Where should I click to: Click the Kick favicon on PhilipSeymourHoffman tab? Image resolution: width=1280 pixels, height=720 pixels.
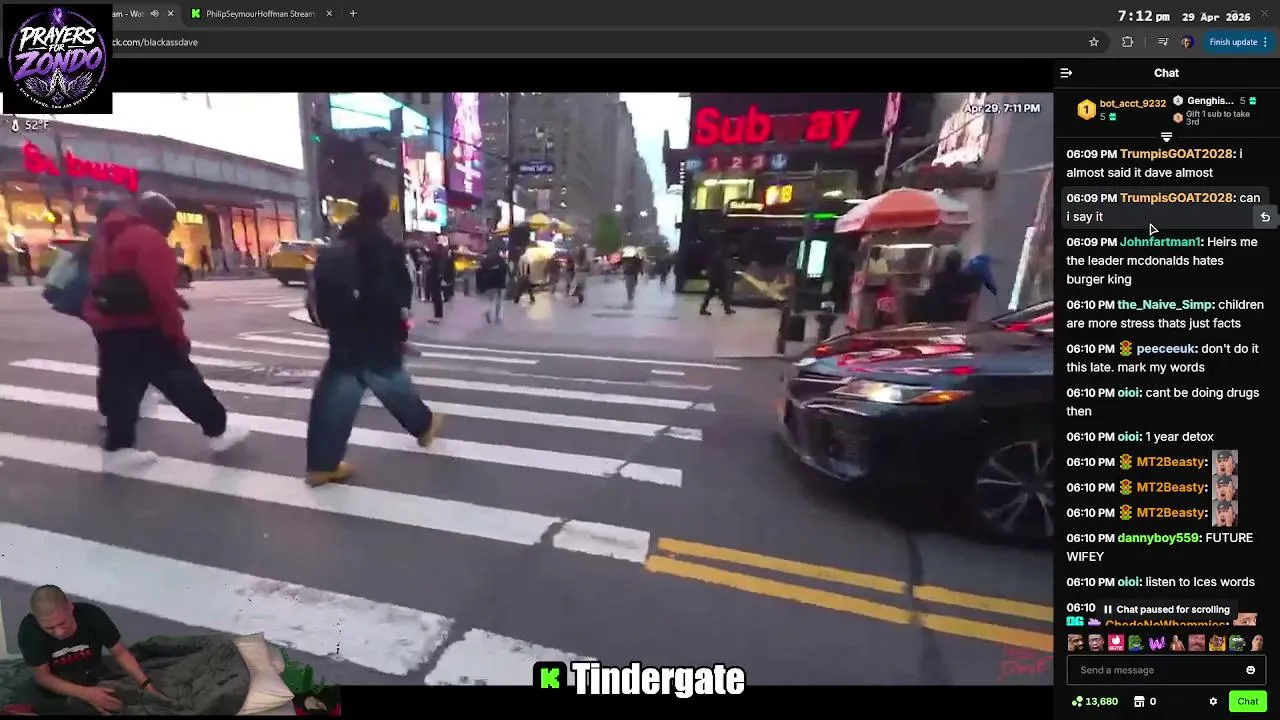196,14
